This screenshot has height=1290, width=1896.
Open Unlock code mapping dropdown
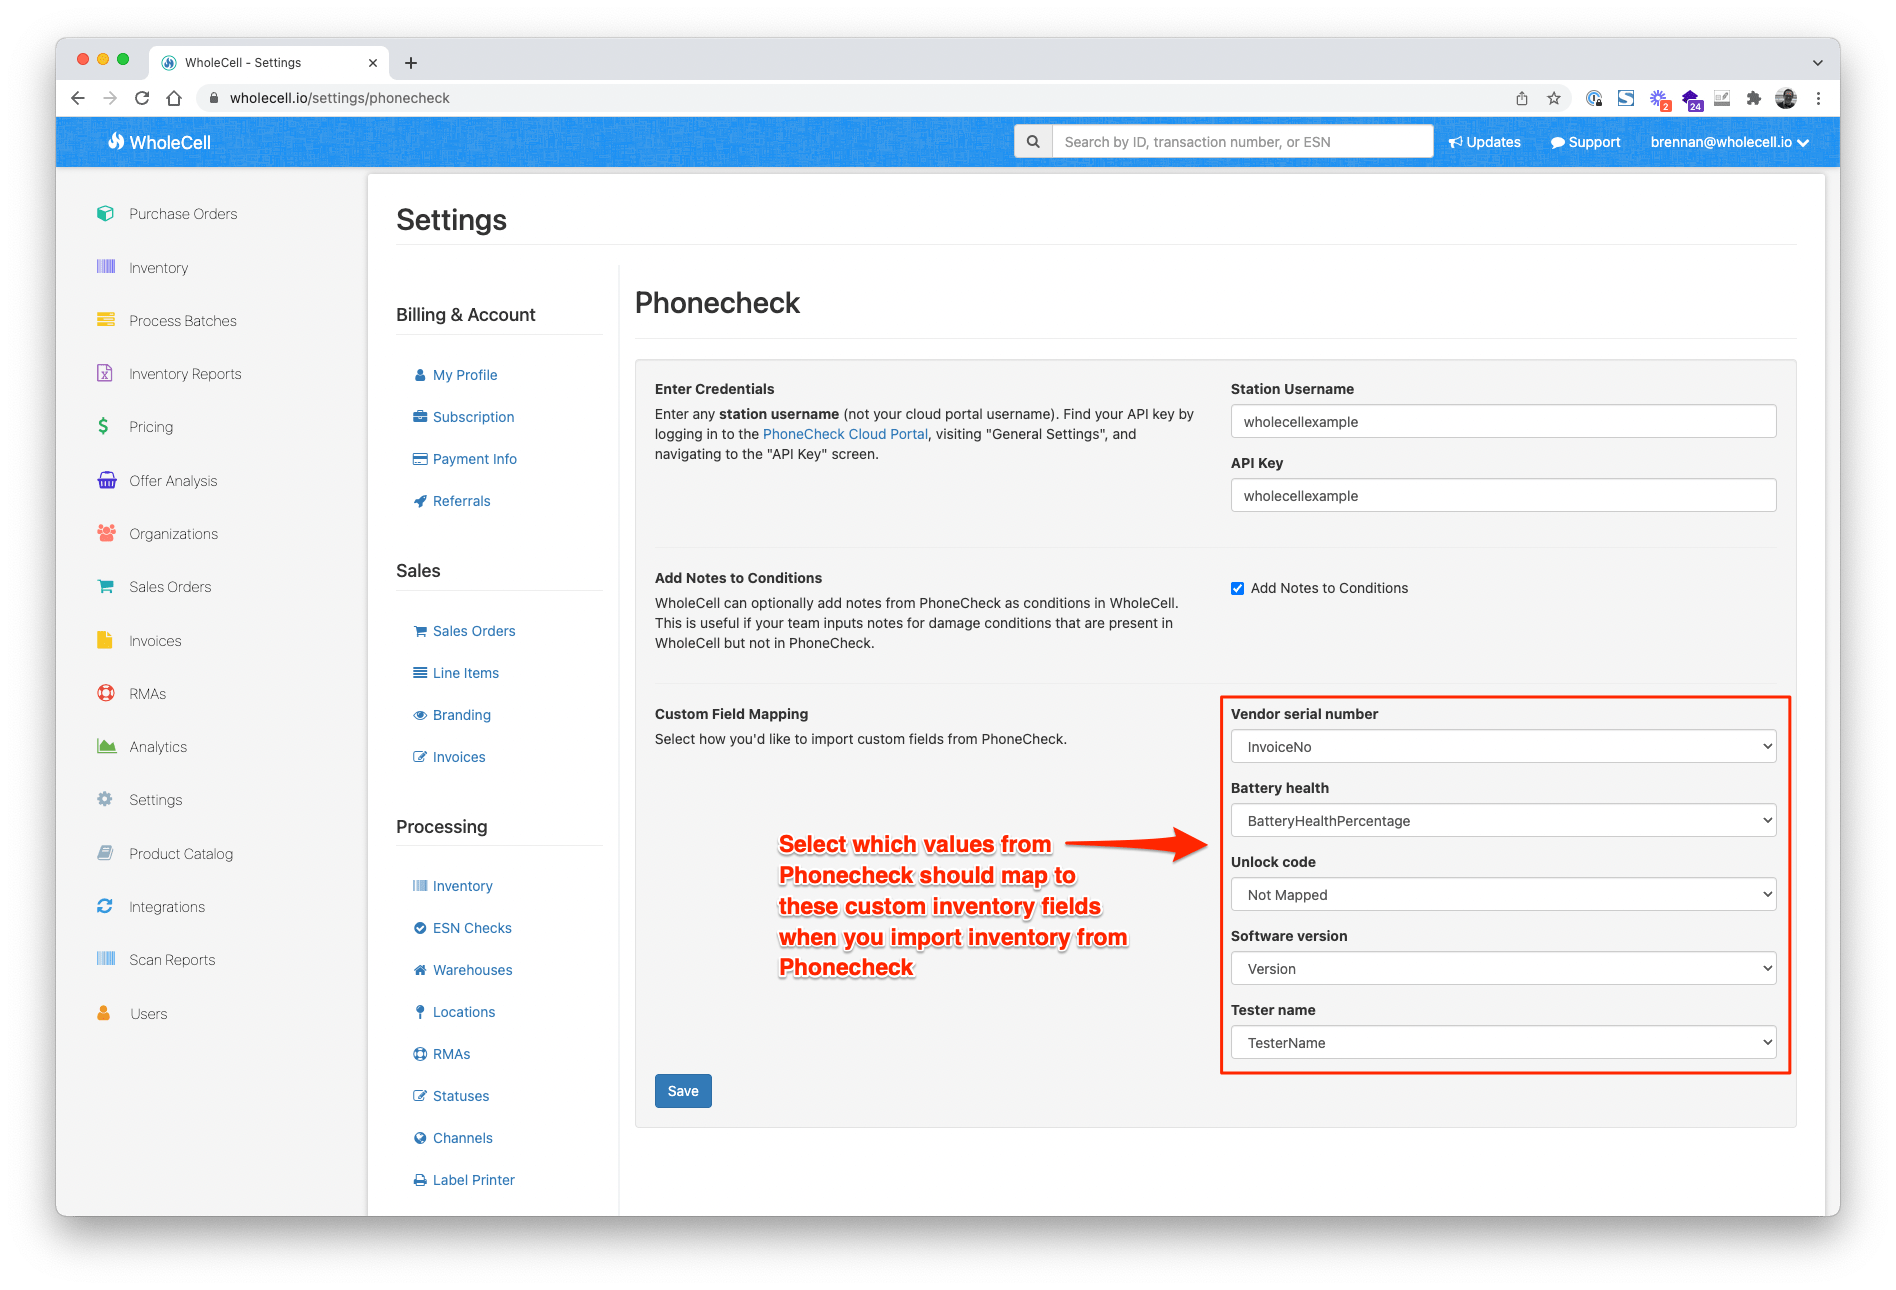pyautogui.click(x=1503, y=894)
